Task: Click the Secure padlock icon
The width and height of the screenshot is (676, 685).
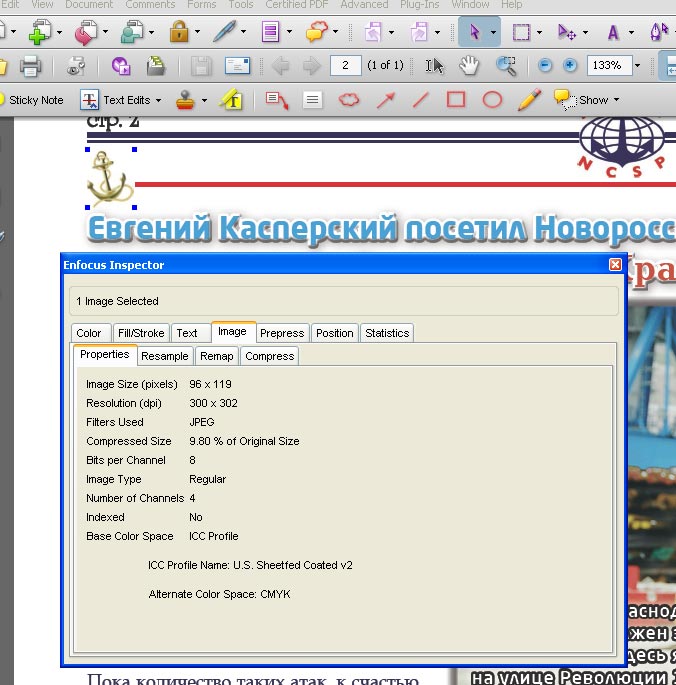Action: click(x=179, y=31)
